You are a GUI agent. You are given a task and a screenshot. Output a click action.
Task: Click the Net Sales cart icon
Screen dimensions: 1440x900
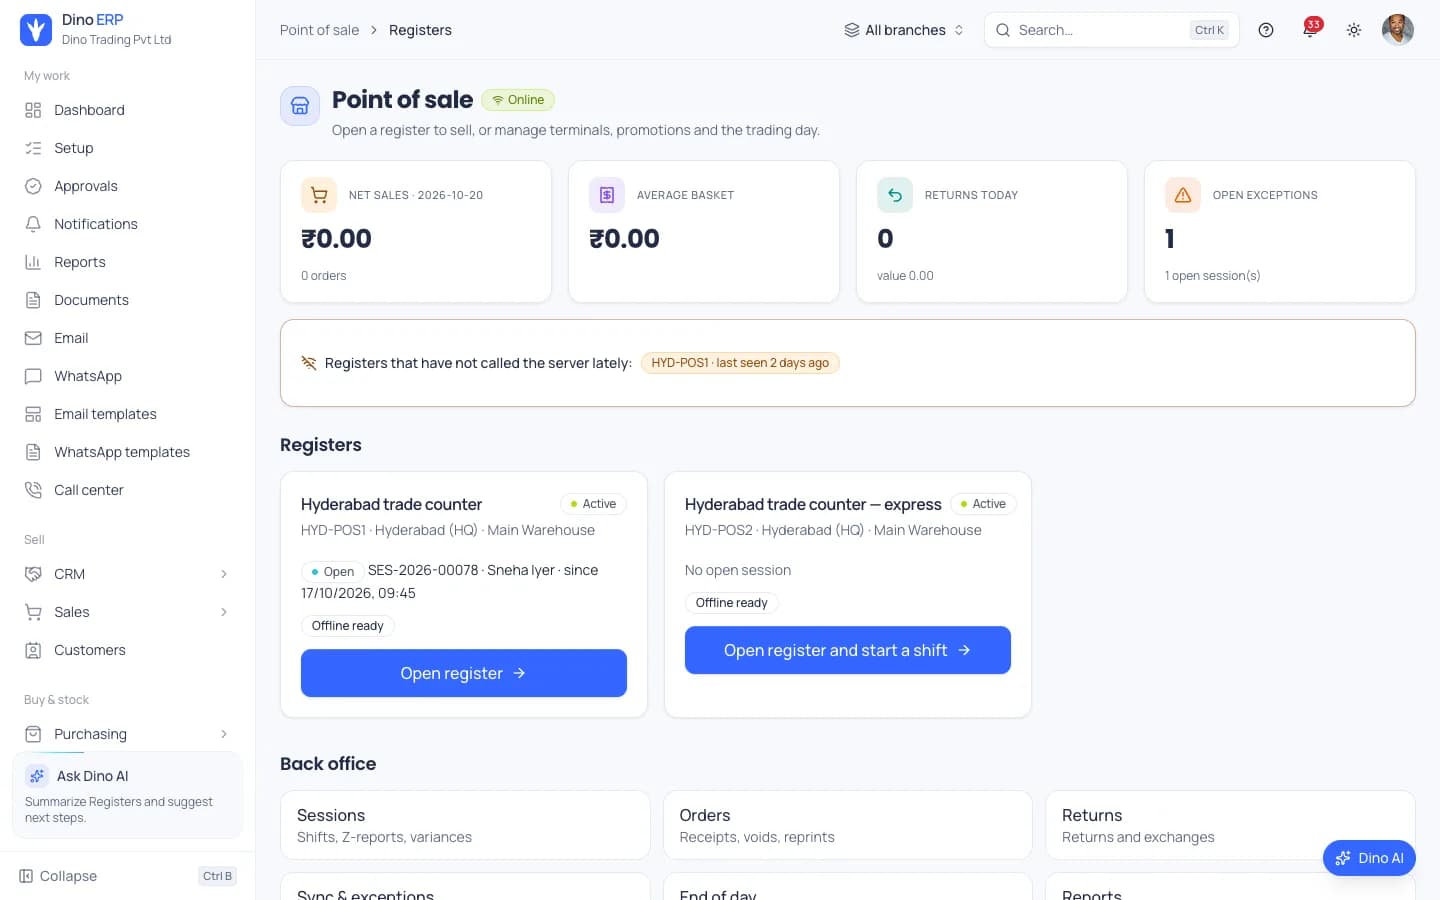(x=319, y=195)
